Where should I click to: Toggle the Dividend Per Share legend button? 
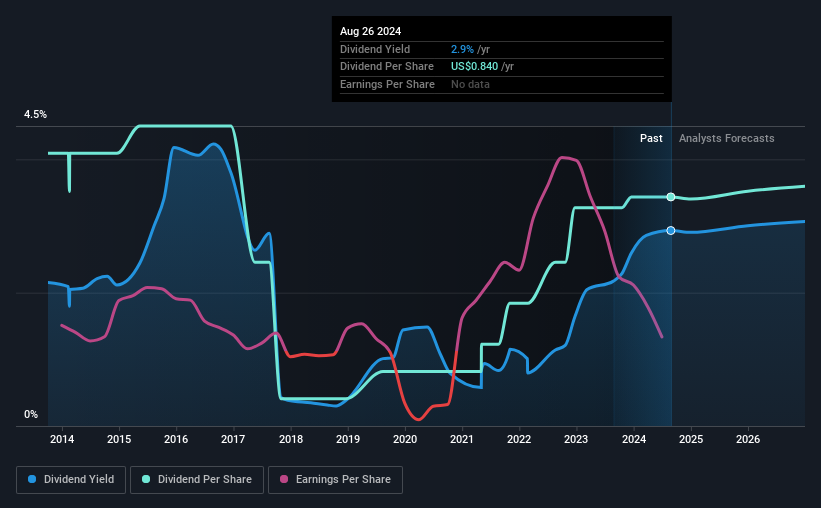coord(197,480)
